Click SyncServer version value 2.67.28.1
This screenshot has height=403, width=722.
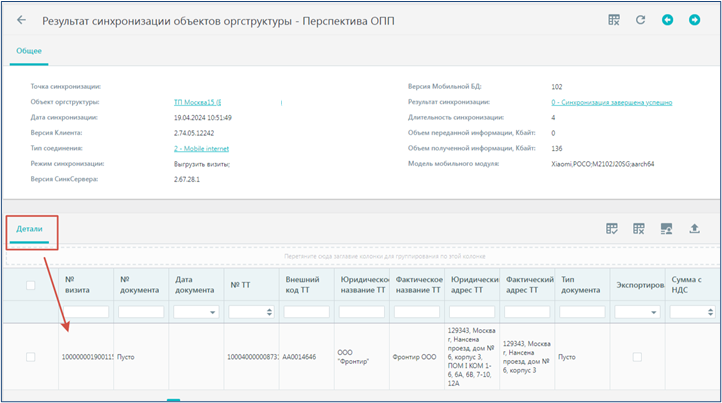[x=187, y=180]
